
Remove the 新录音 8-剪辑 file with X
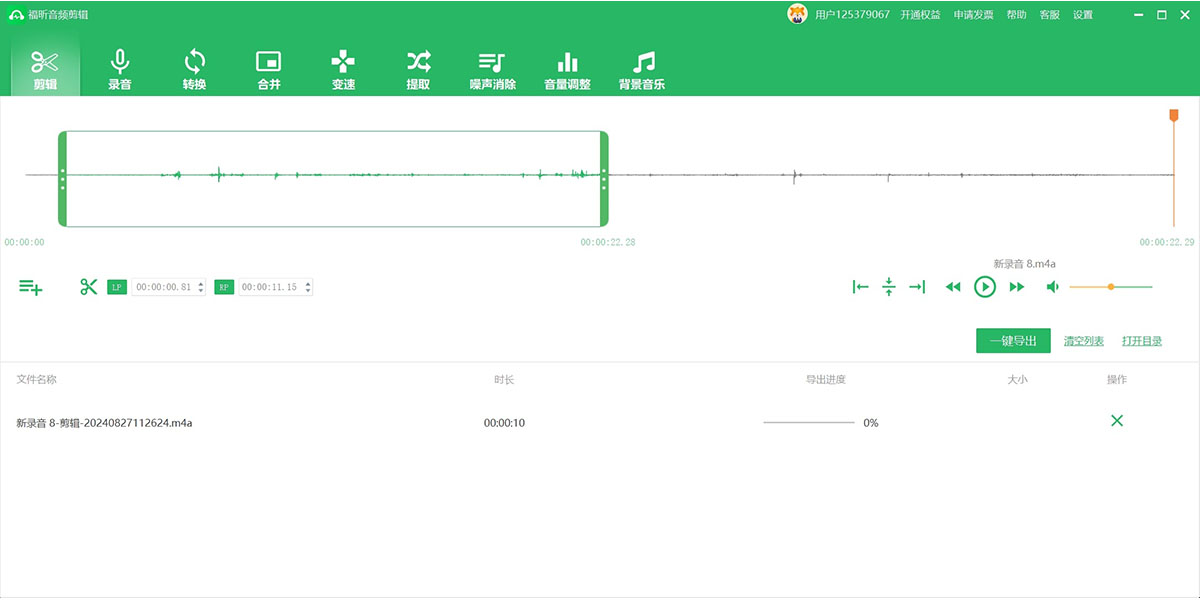click(1117, 421)
